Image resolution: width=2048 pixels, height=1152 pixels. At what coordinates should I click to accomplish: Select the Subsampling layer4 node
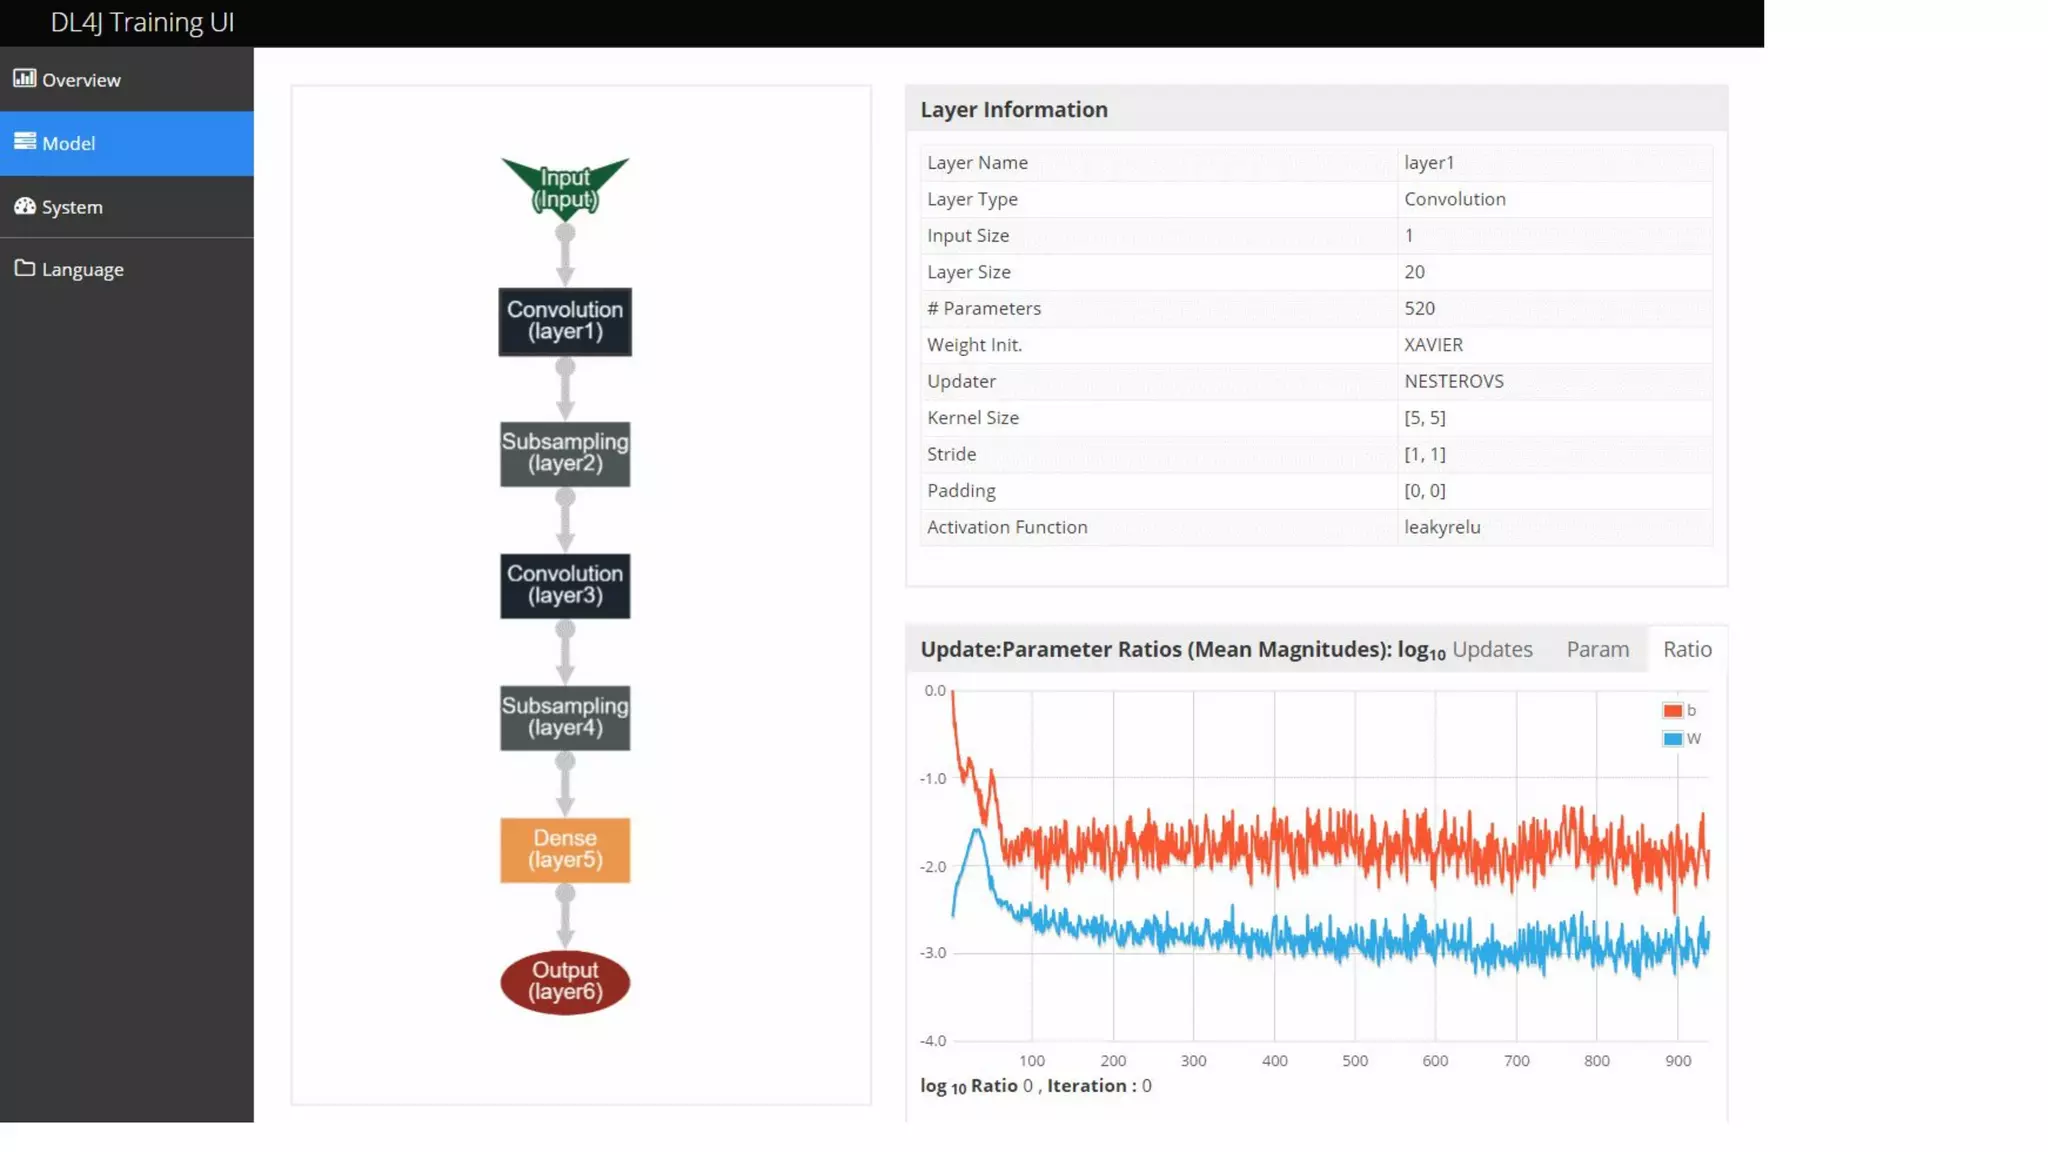[x=565, y=717]
